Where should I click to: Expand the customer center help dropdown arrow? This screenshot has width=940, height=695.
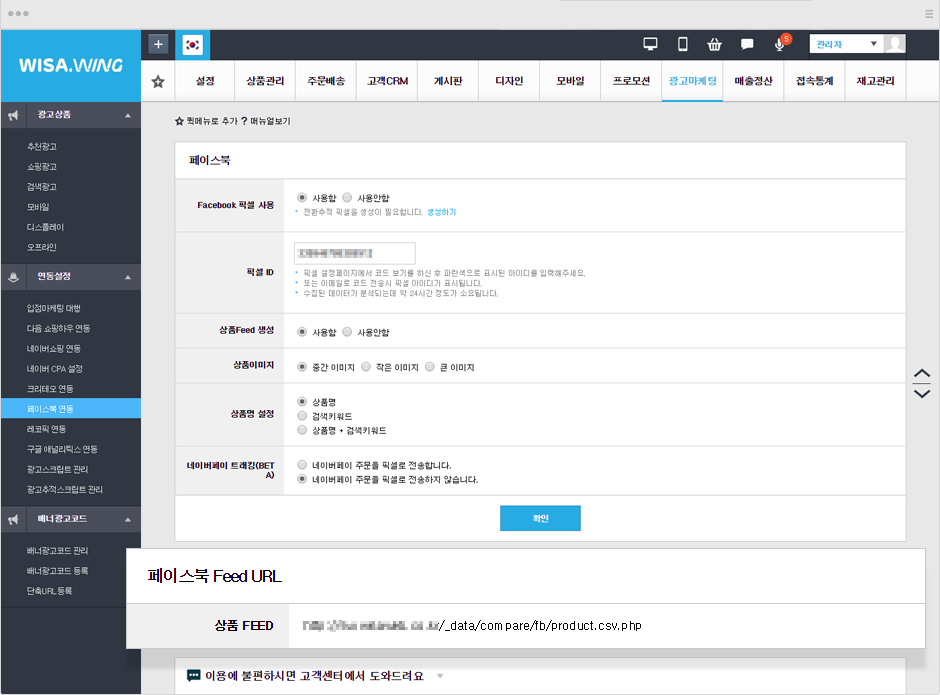tap(440, 676)
